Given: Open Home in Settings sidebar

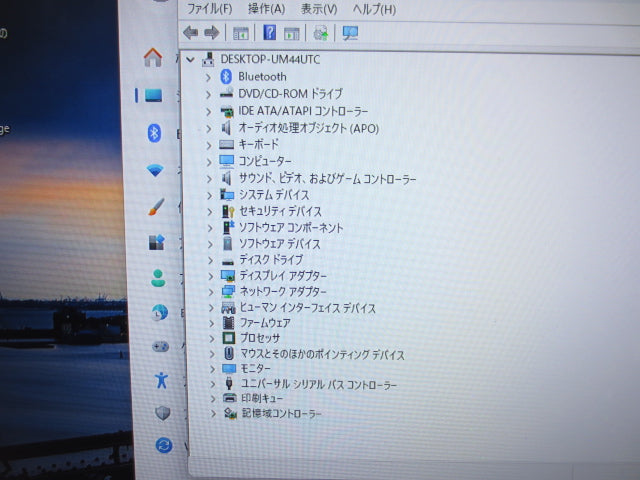Looking at the screenshot, I should (x=153, y=58).
